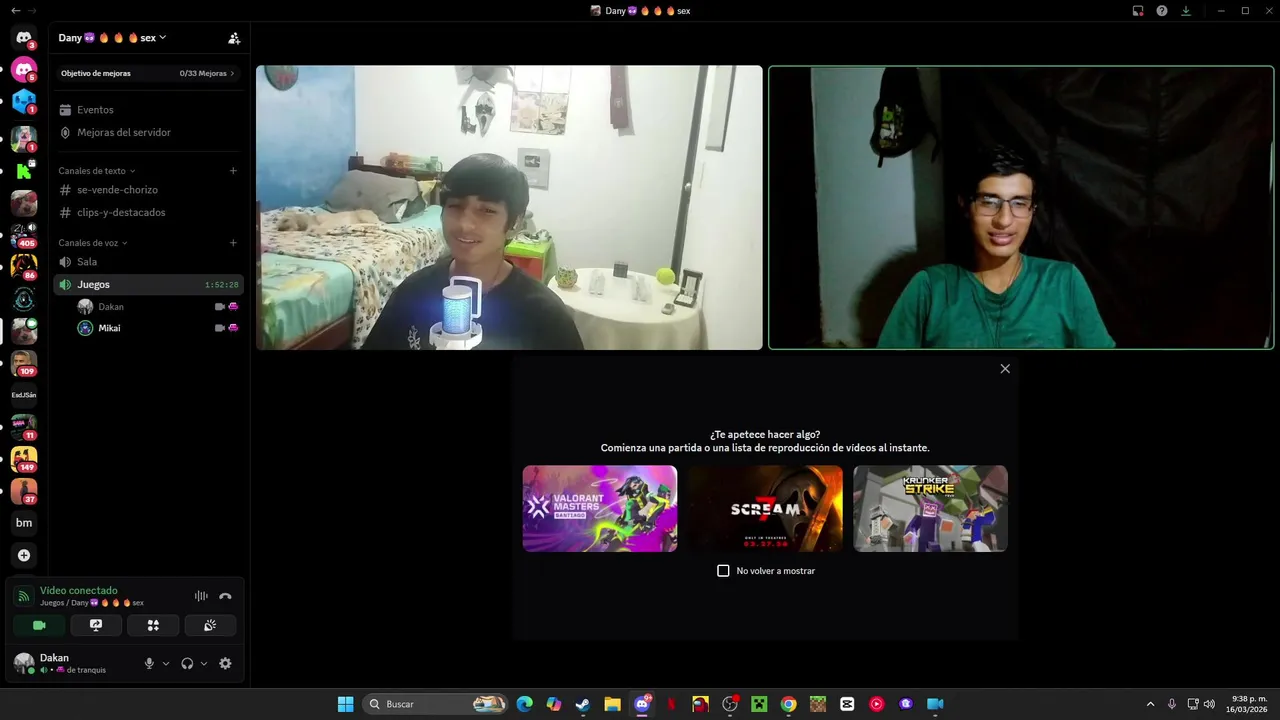
Task: Expand Objetivo de mejoras boost goal
Action: pyautogui.click(x=148, y=73)
